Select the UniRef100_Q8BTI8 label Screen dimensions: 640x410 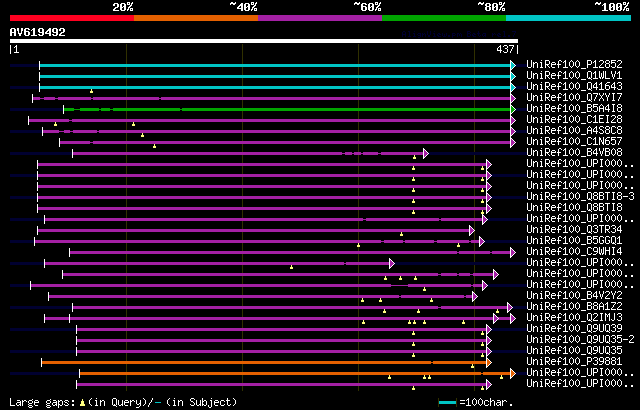pyautogui.click(x=574, y=208)
